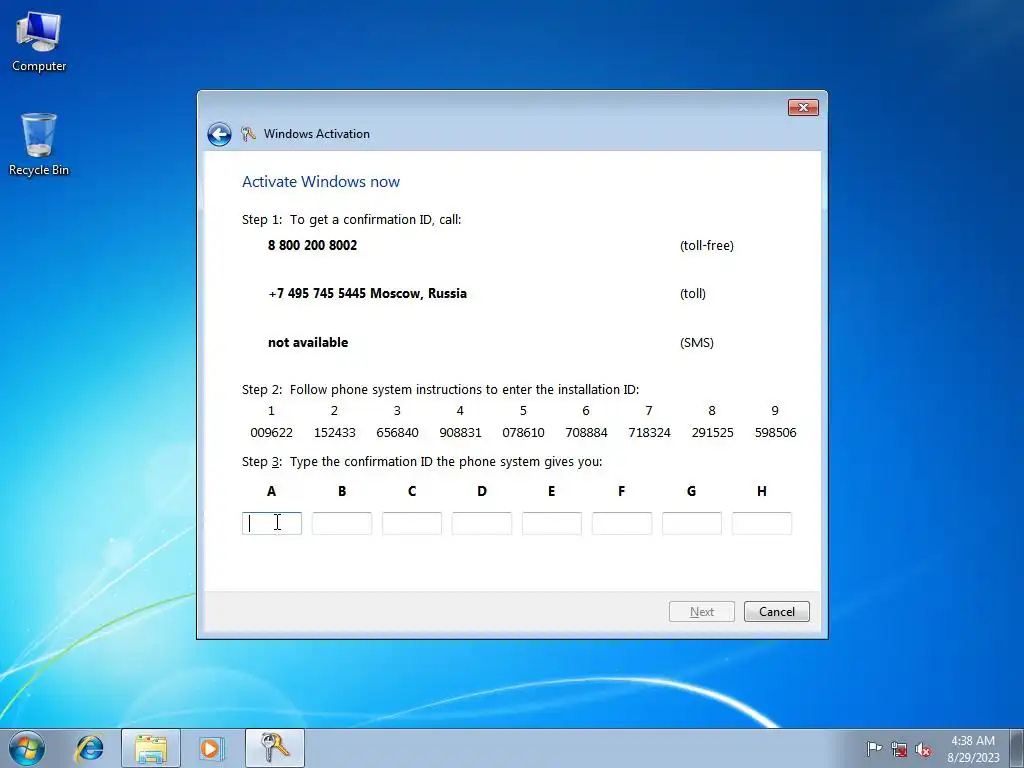This screenshot has height=768, width=1024.
Task: Go back using the blue arrow button
Action: 219,134
